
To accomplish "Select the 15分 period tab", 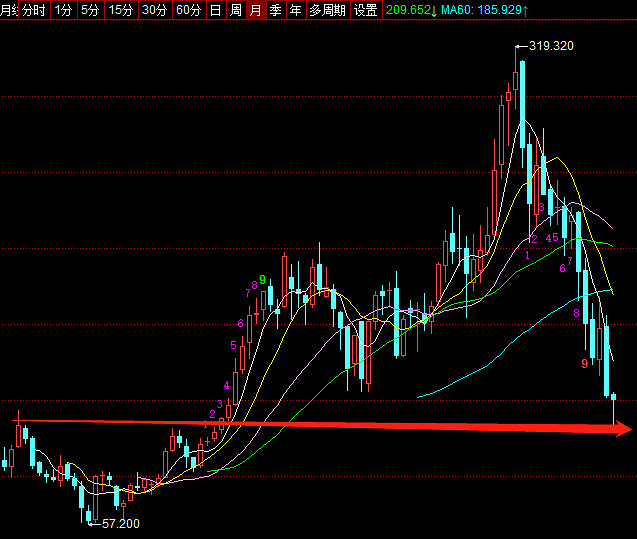I will pyautogui.click(x=121, y=10).
